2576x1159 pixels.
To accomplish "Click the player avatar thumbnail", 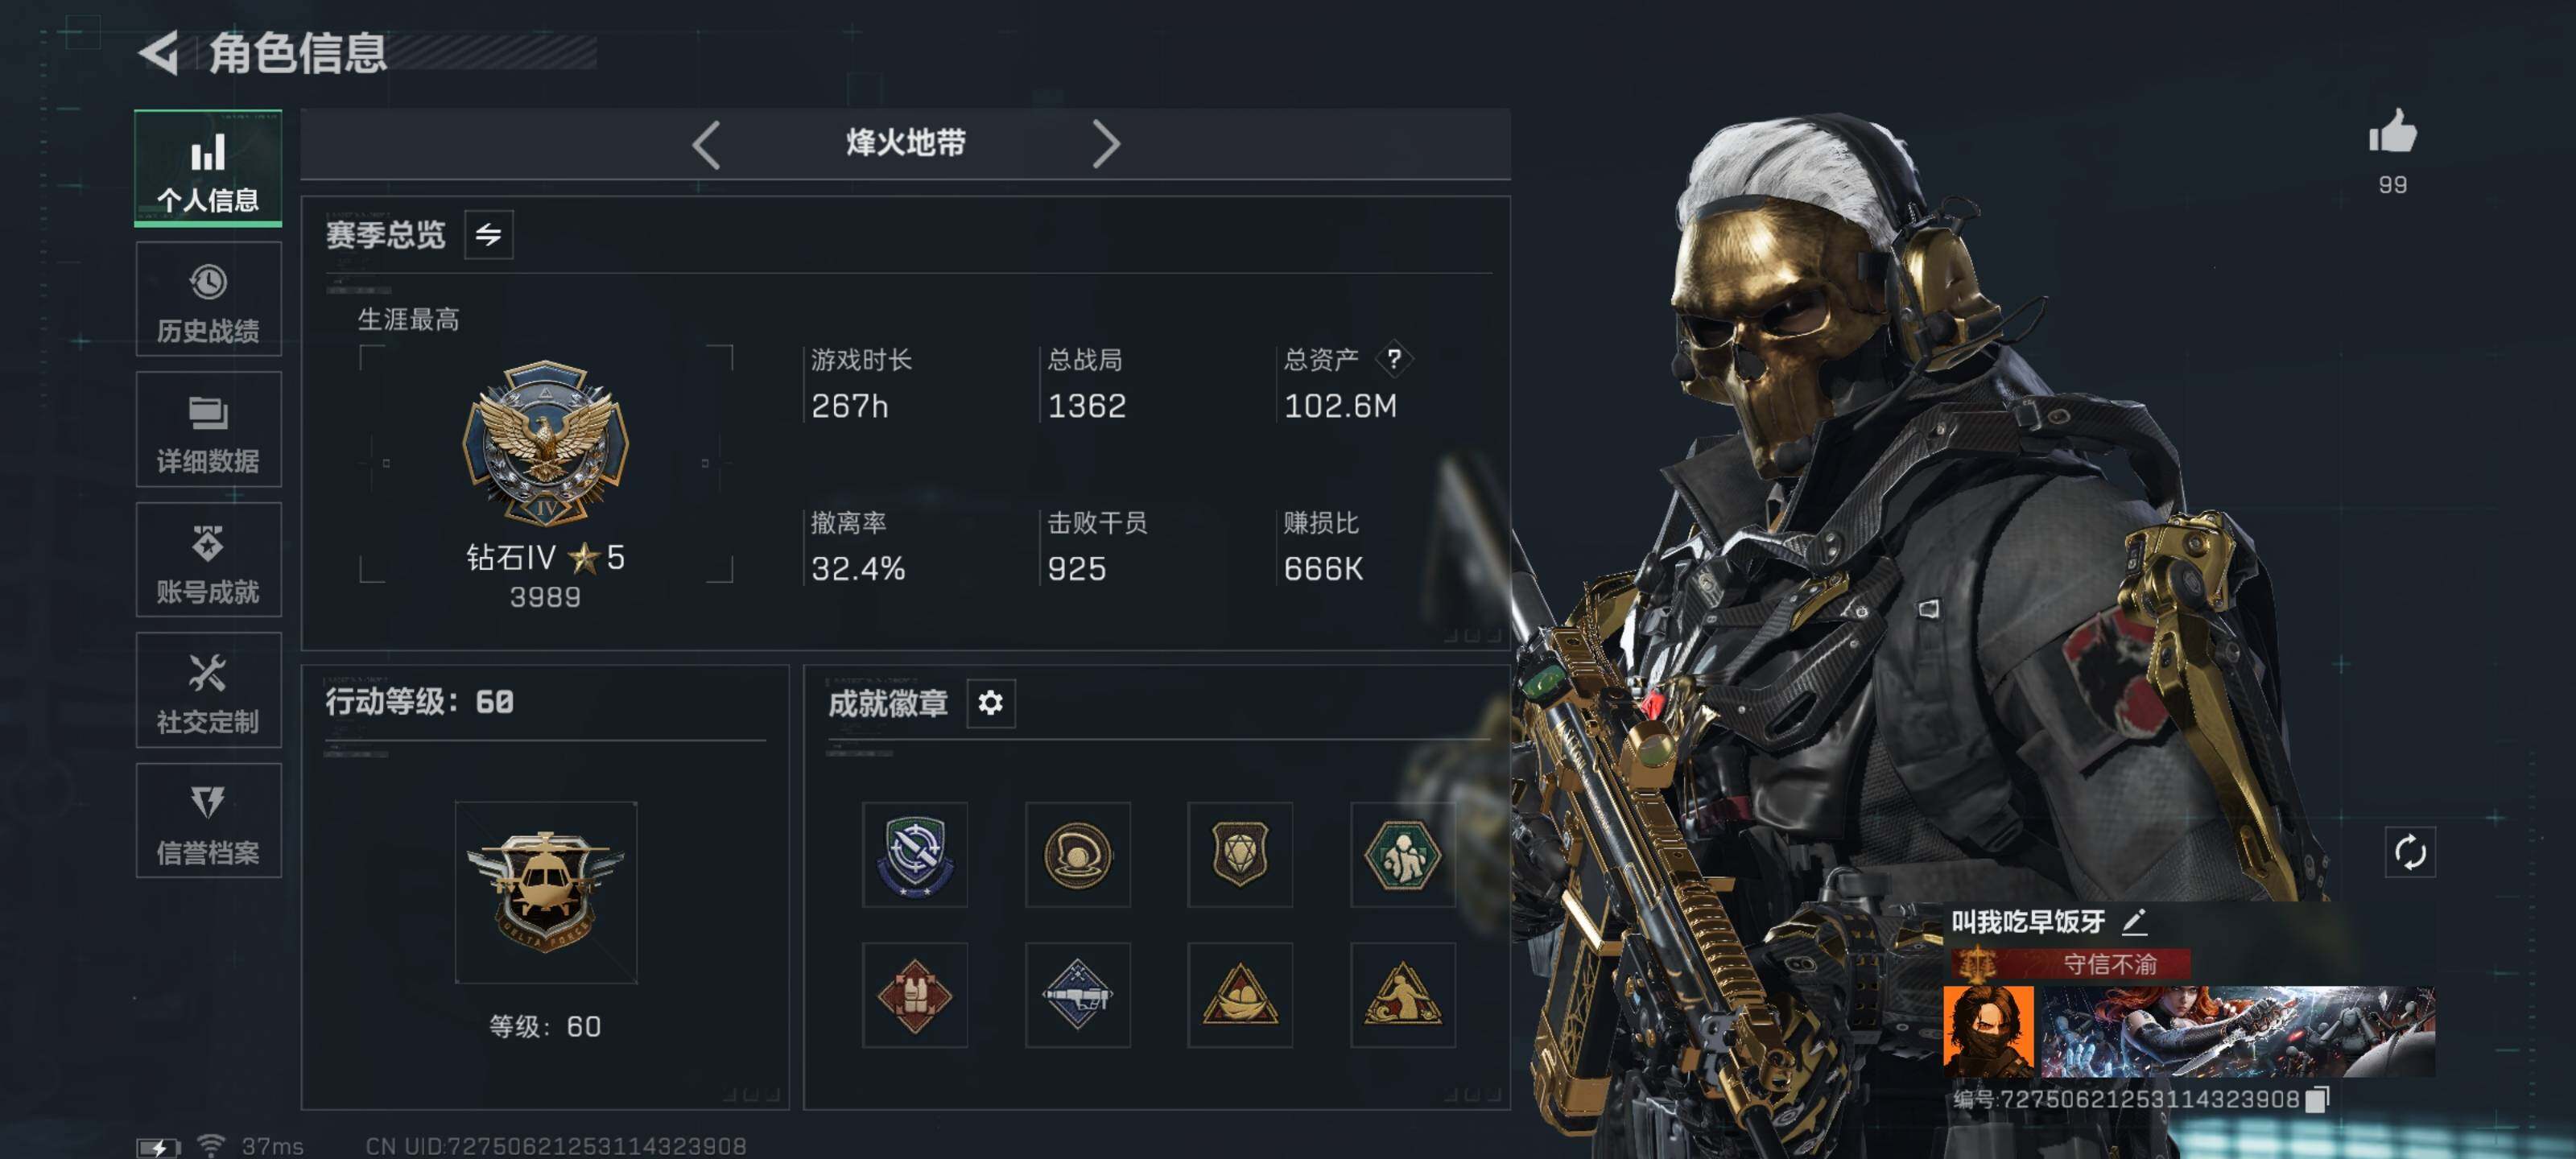I will tap(1987, 1031).
